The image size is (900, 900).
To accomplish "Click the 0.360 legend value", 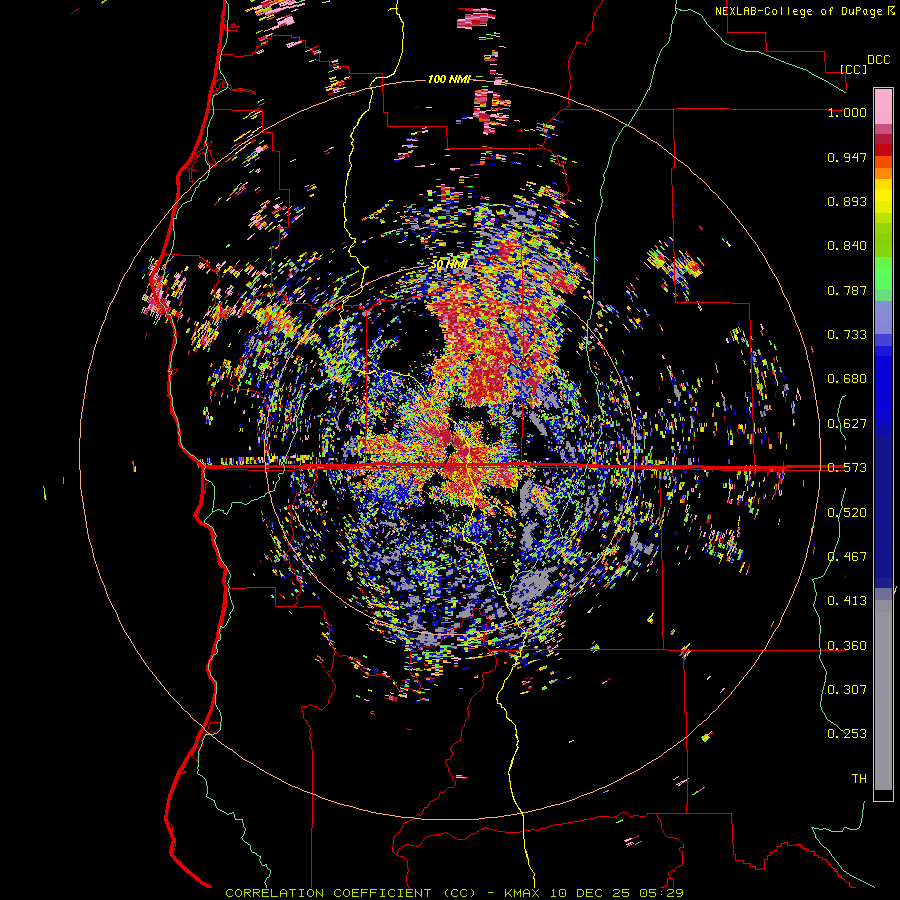I will pos(847,646).
